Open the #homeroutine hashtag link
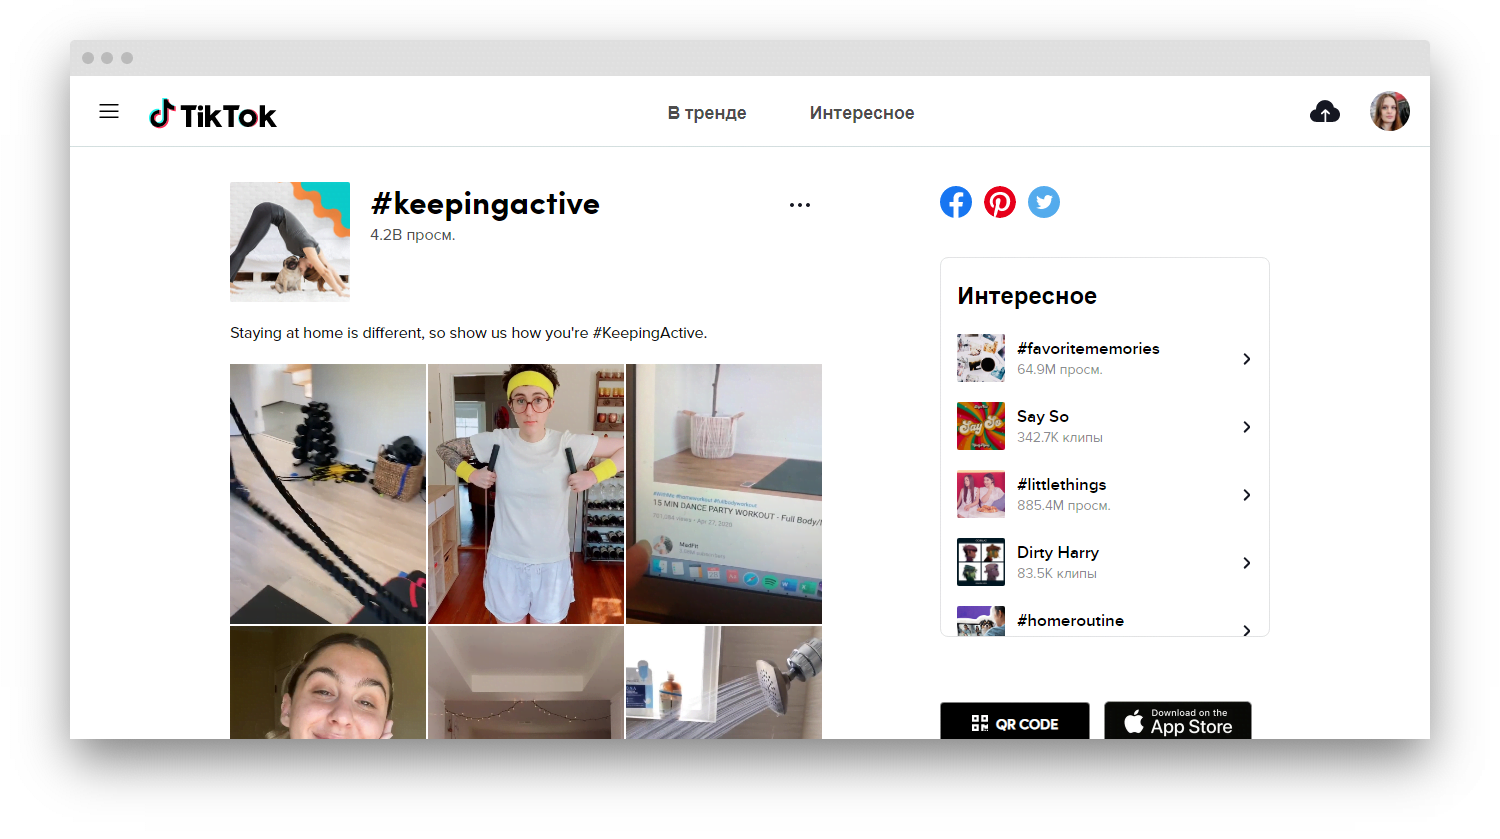Viewport: 1500px width, 839px height. pos(1070,620)
